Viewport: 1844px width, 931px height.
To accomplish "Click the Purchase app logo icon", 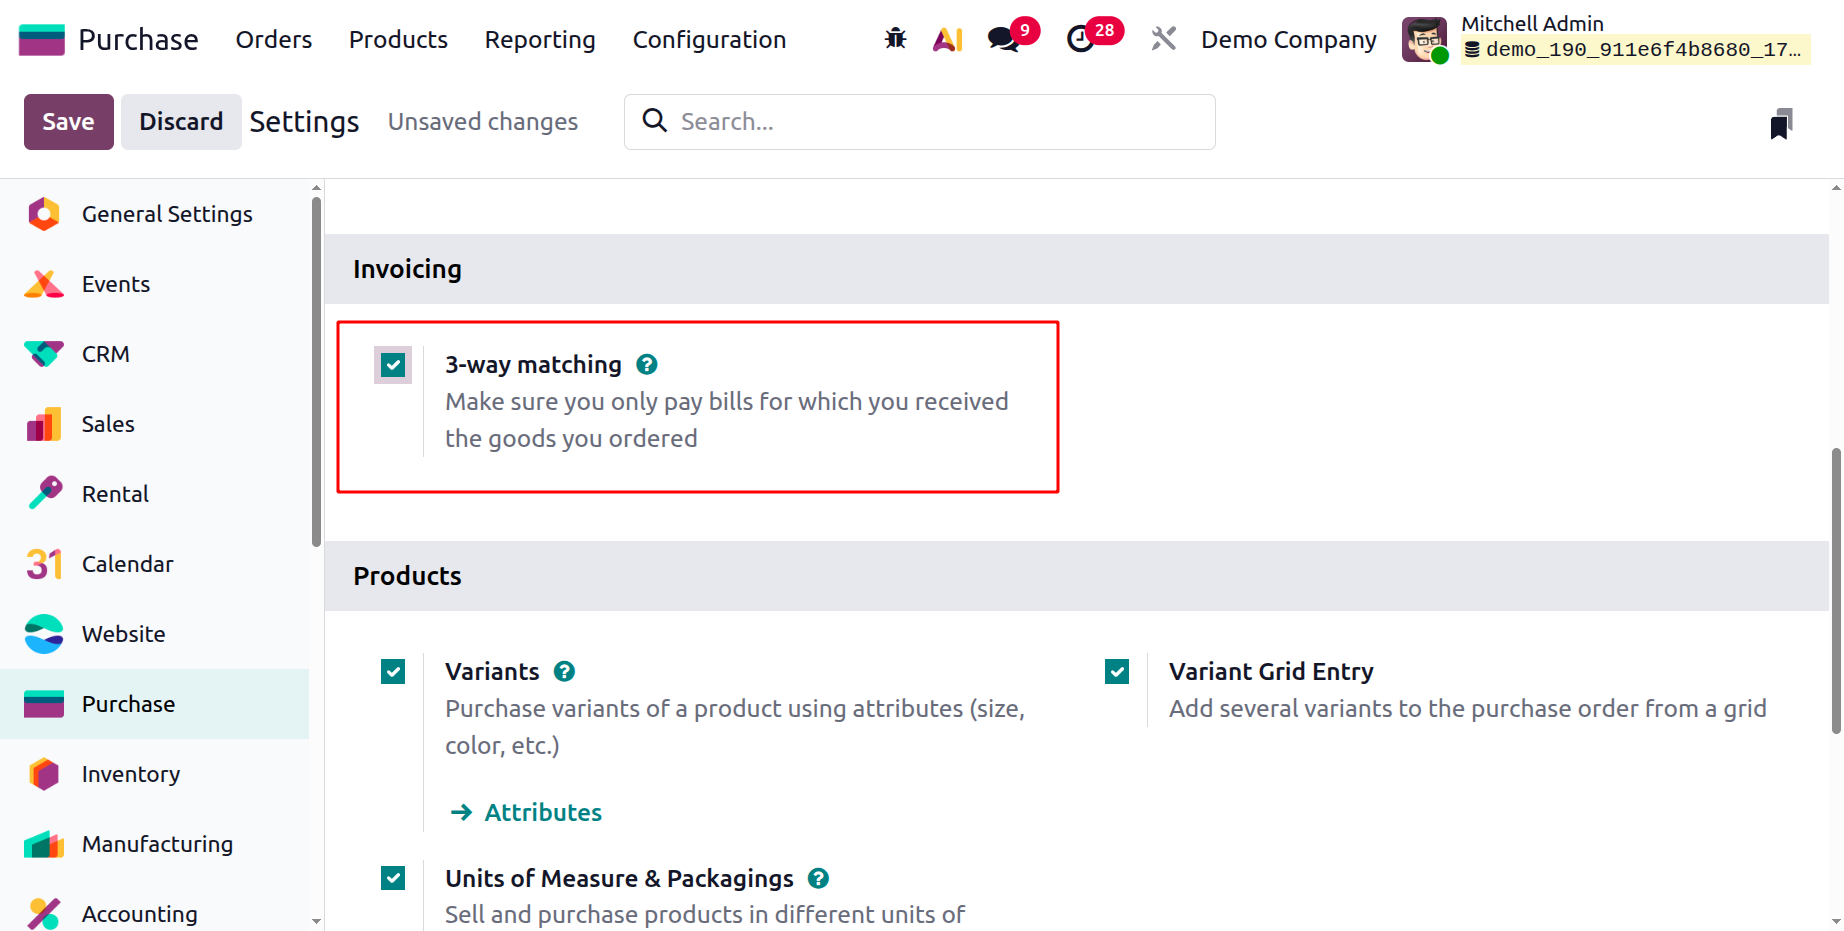I will click(42, 39).
